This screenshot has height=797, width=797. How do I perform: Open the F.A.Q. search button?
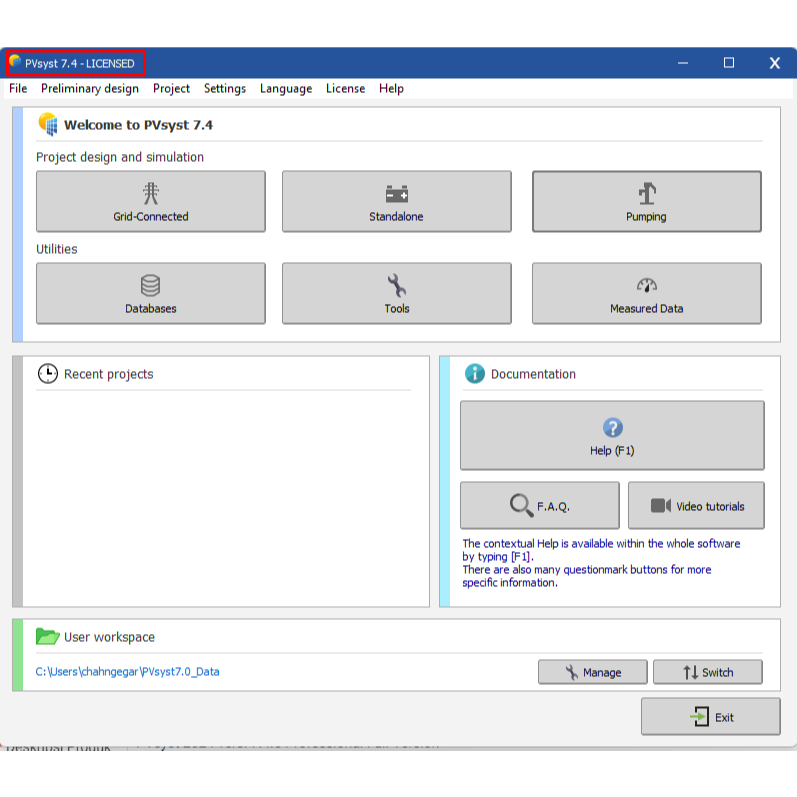(539, 506)
